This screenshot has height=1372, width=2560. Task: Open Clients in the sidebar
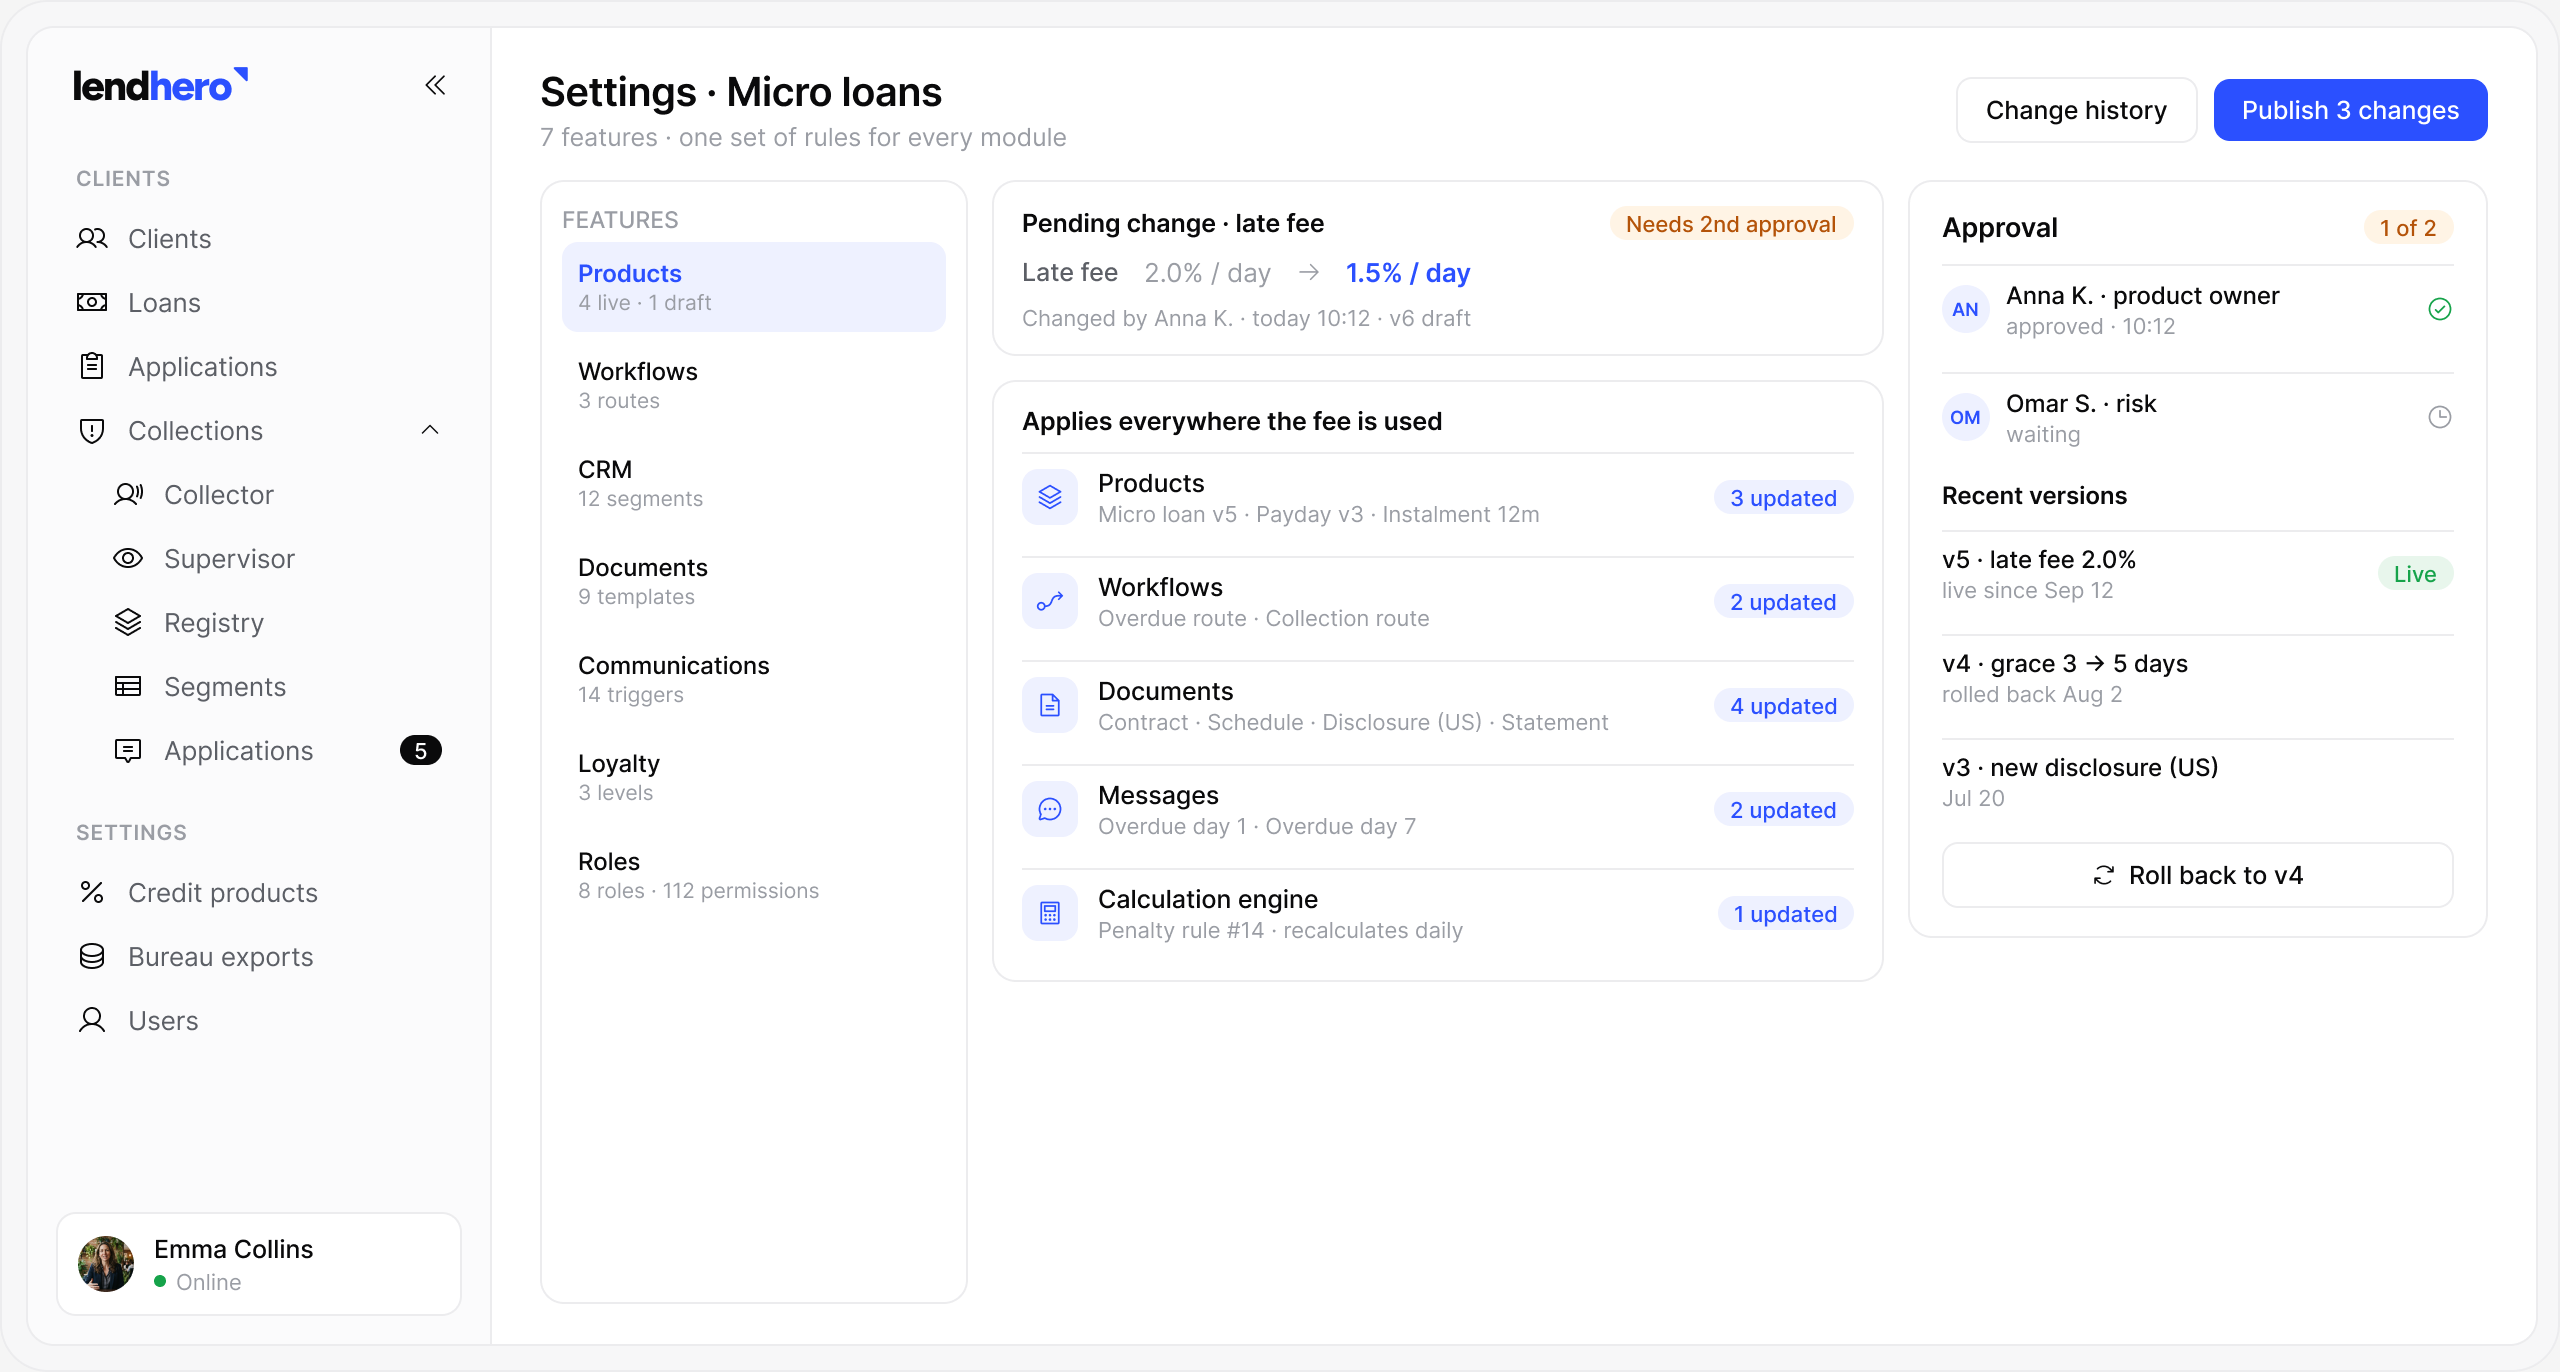click(259, 238)
